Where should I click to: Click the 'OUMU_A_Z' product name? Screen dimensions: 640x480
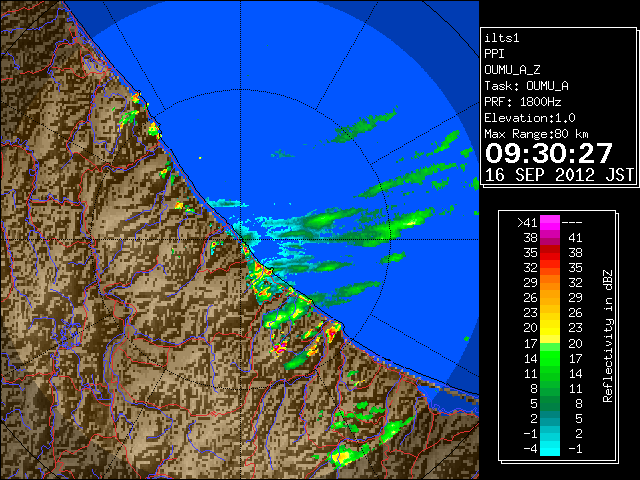512,70
